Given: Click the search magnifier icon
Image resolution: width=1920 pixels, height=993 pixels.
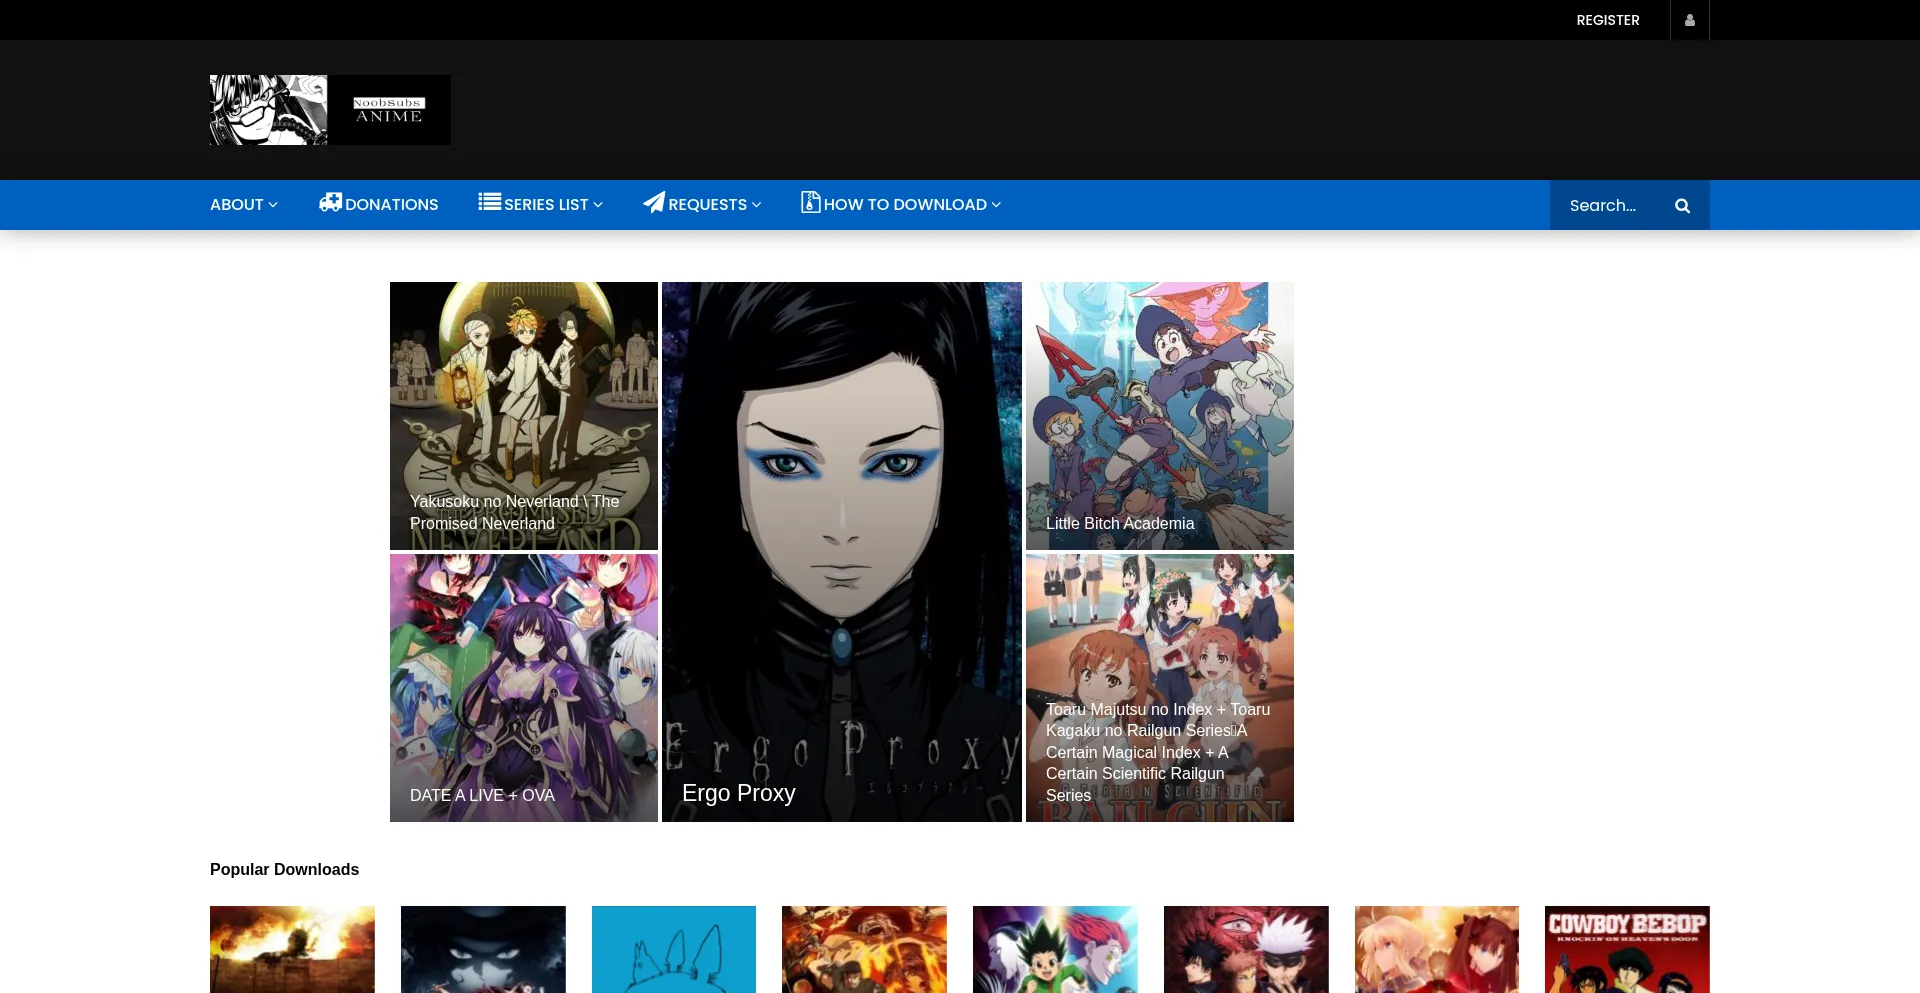Looking at the screenshot, I should click(x=1682, y=206).
